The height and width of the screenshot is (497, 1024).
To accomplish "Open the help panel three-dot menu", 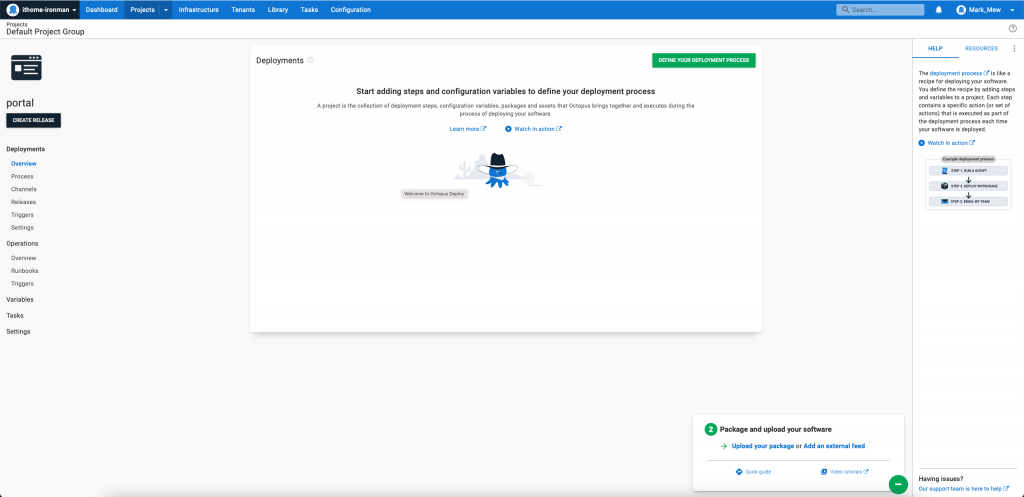I will point(1014,48).
